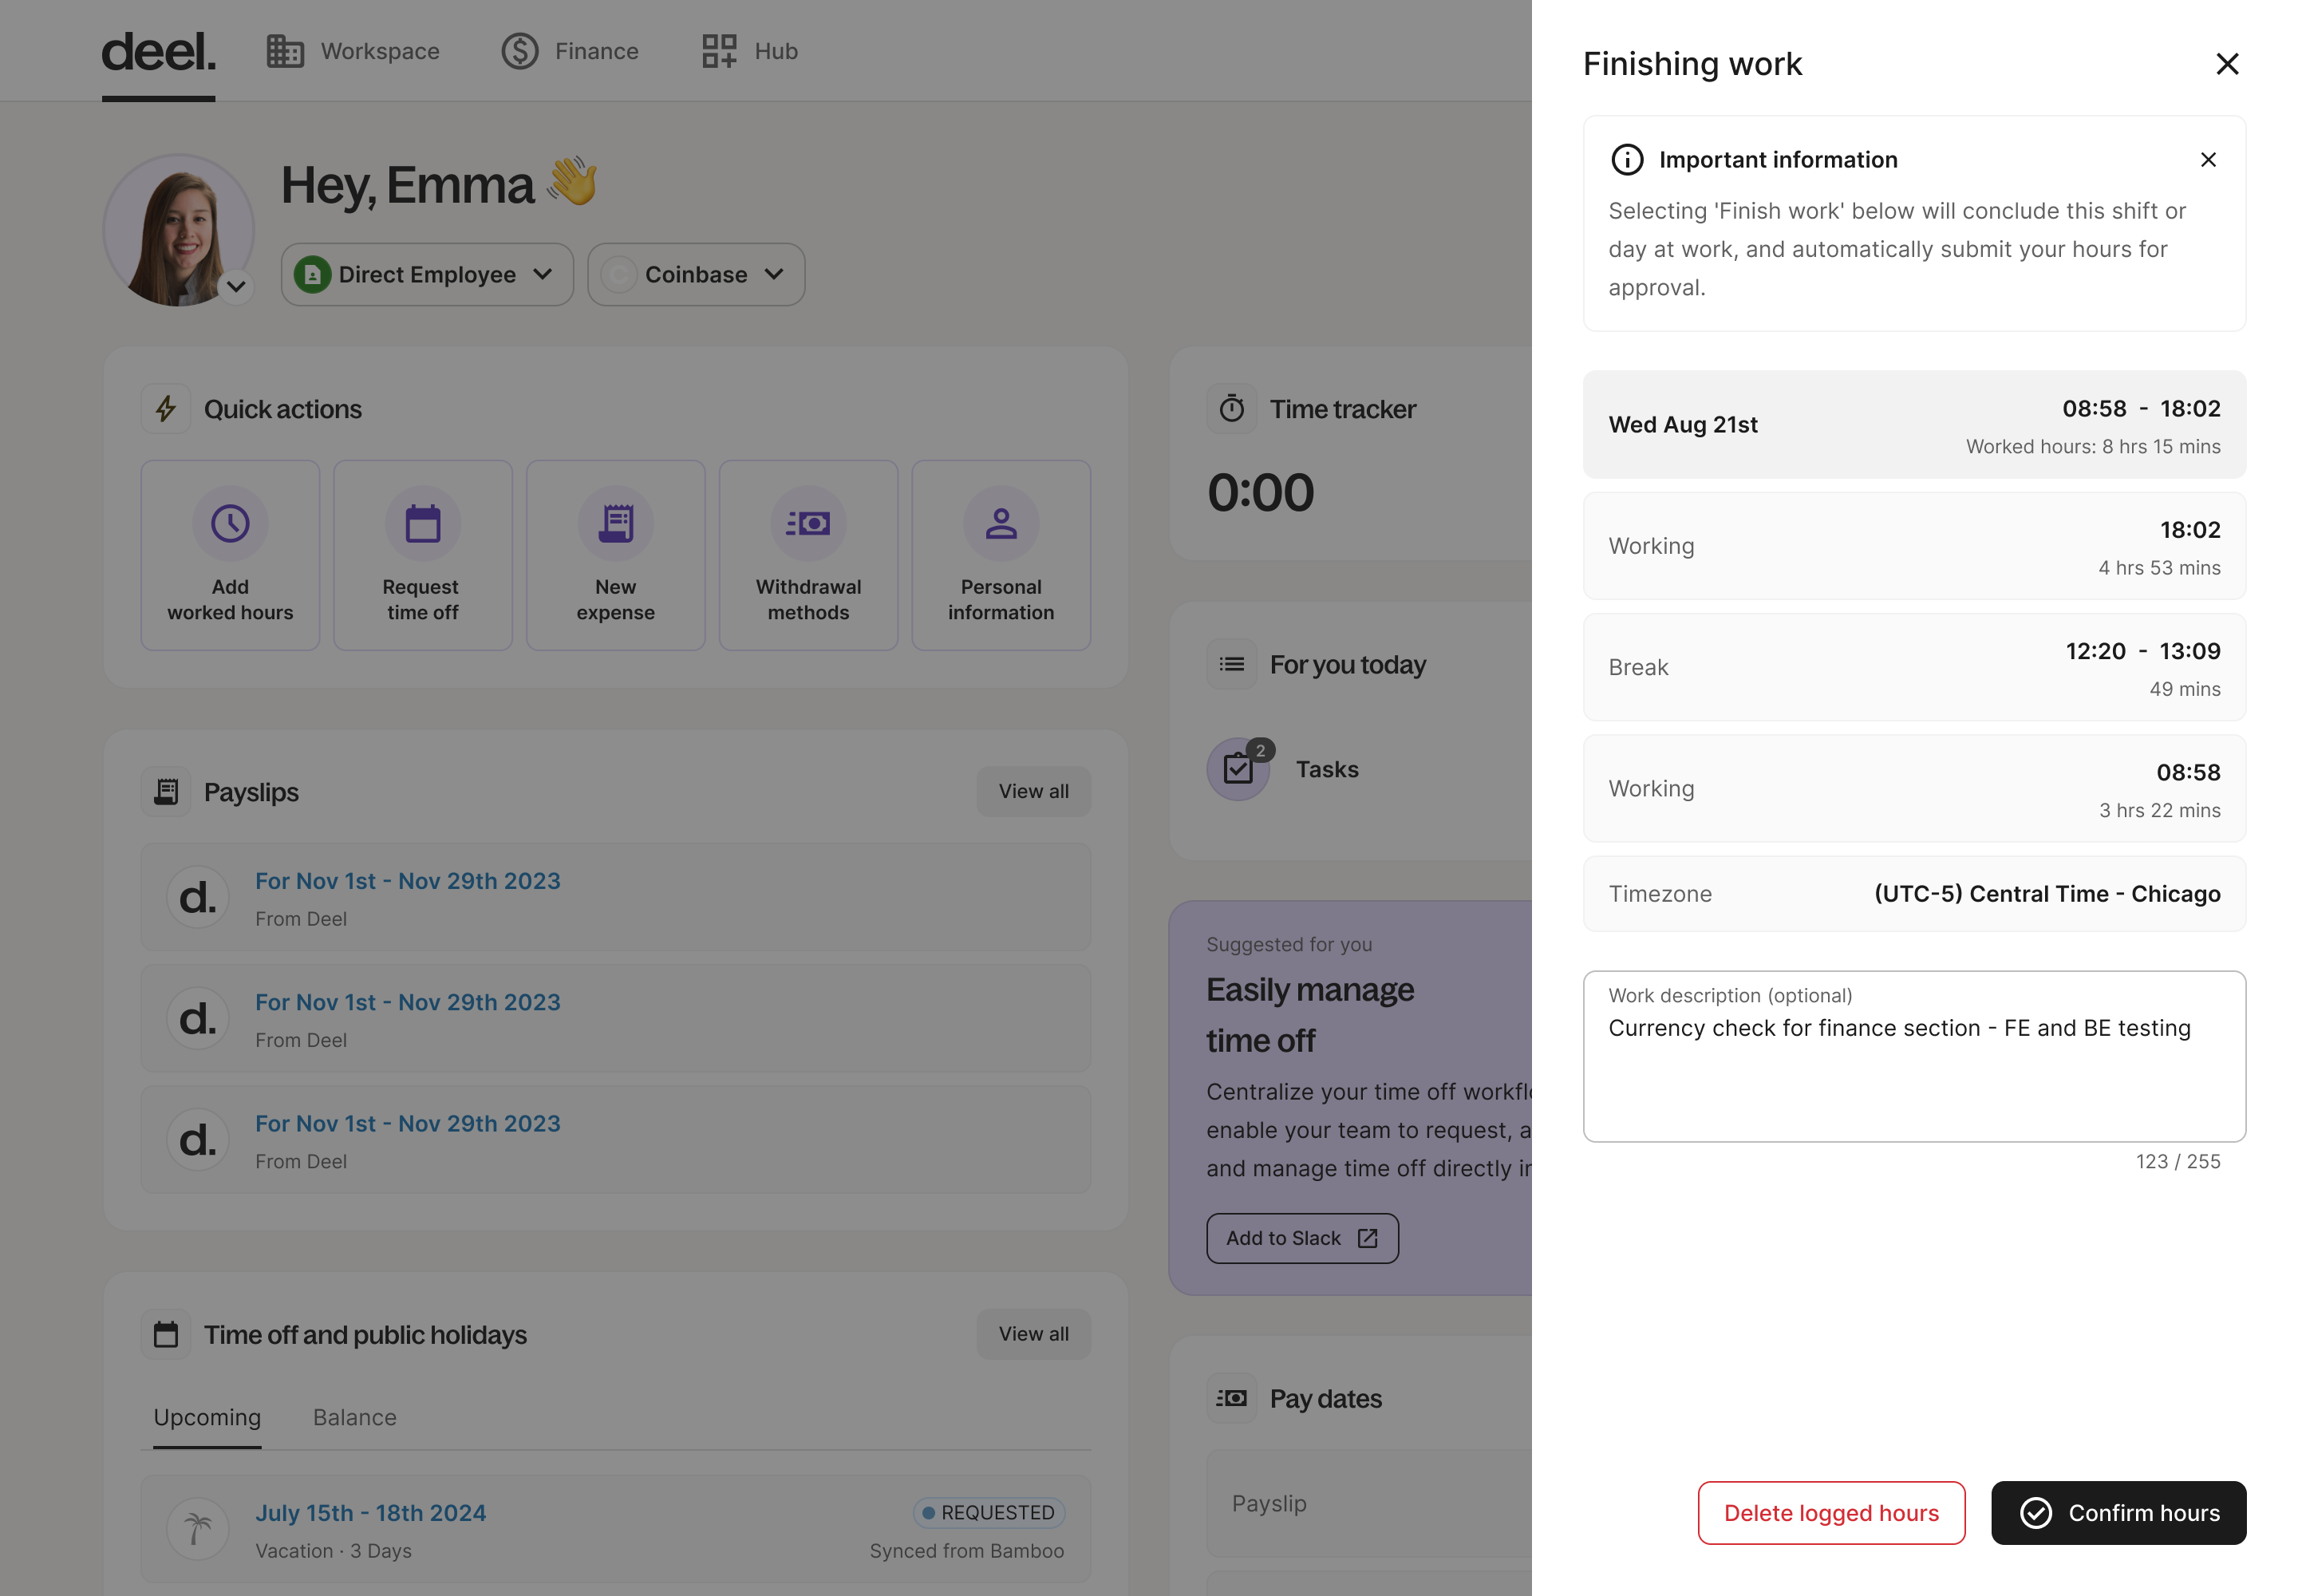Viewport: 2298px width, 1596px height.
Task: Click the REQUESTED status badge
Action: [989, 1513]
